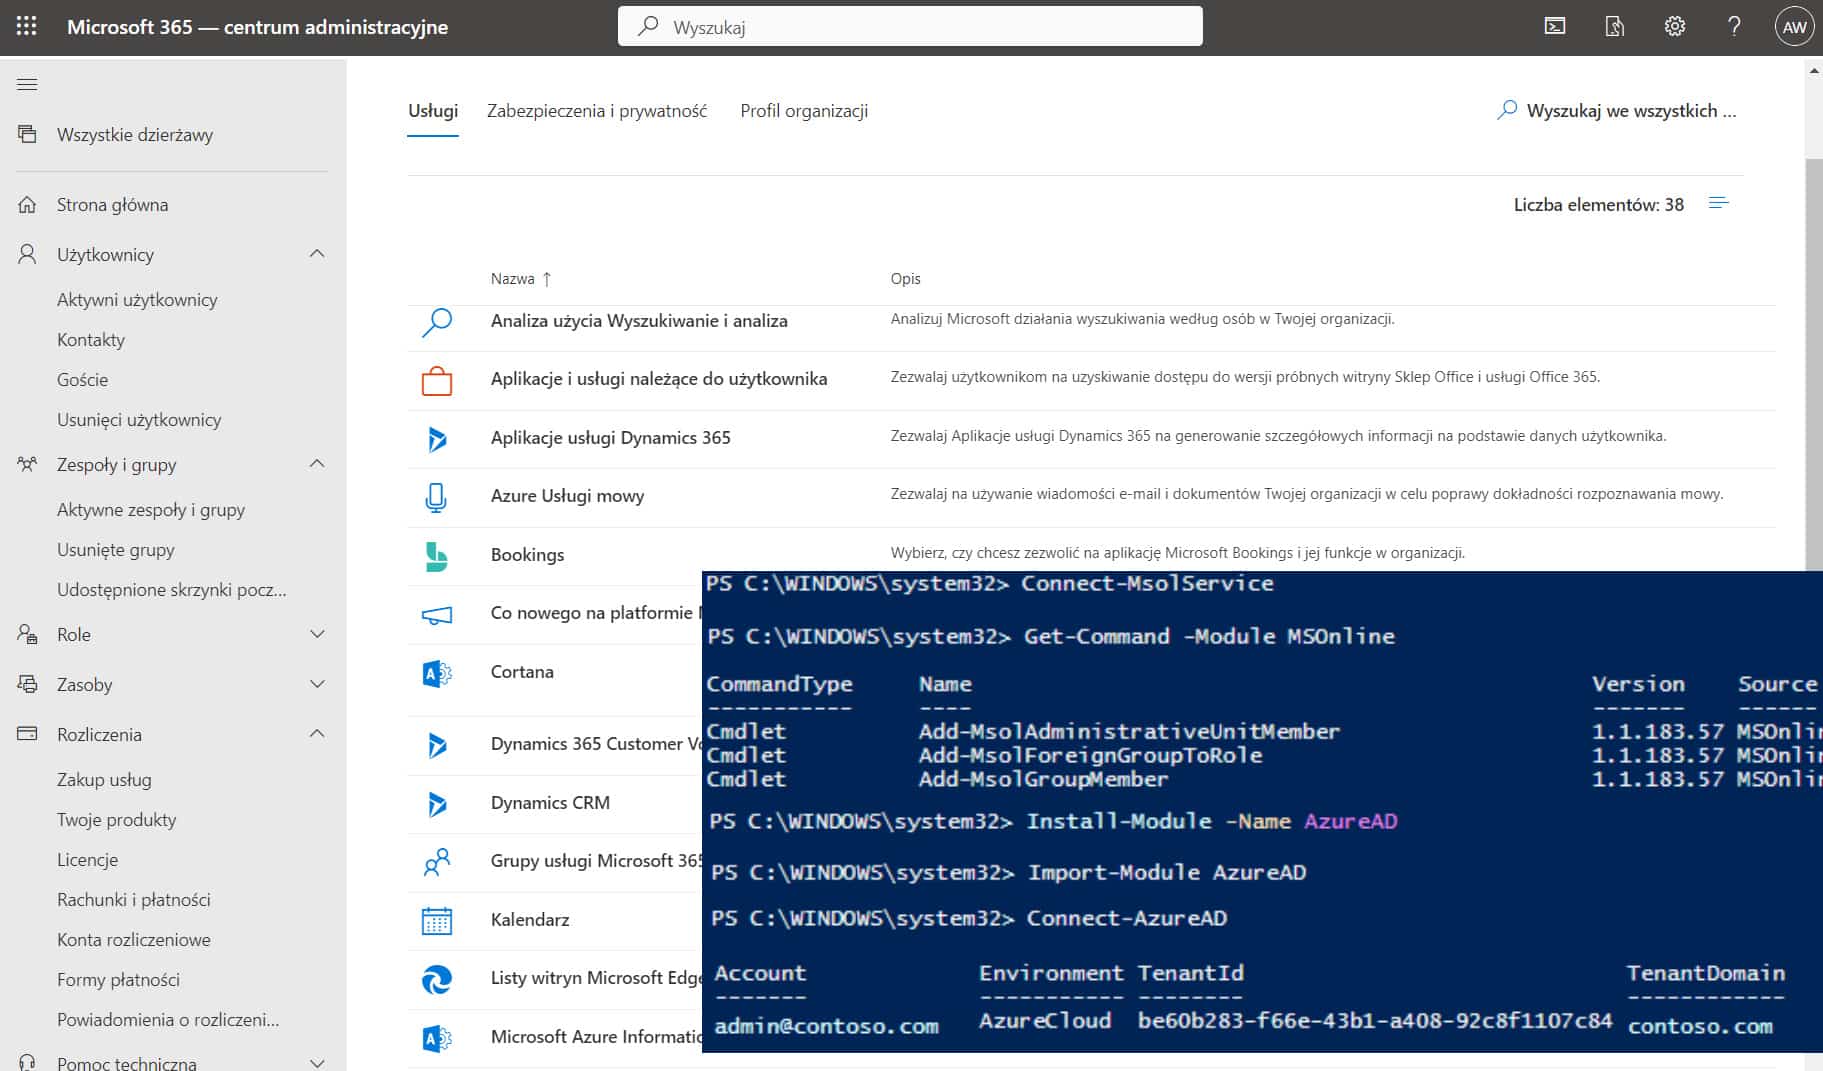Screen dimensions: 1823x1071
Task: Click the Kalendarz calendar icon
Action: 437,920
